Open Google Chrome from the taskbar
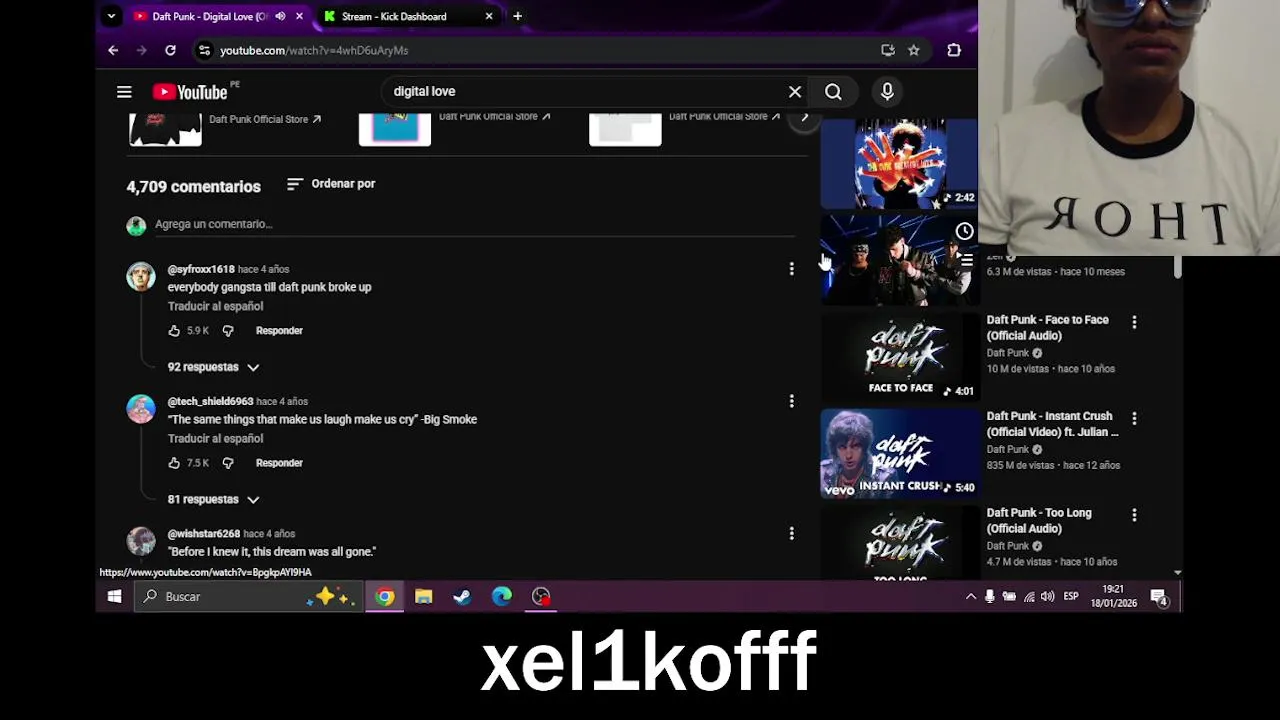This screenshot has height=720, width=1280. pos(385,597)
